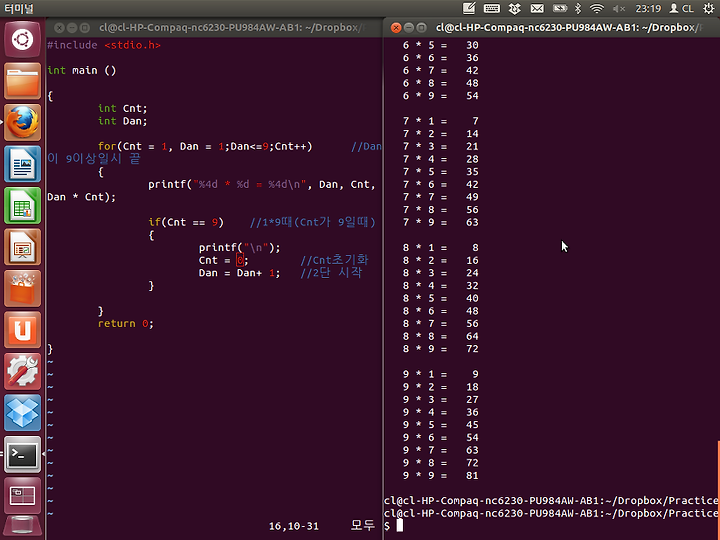Screen dimensions: 720x540
Task: Click output line '9 * 9 = 81'
Action: click(x=440, y=476)
